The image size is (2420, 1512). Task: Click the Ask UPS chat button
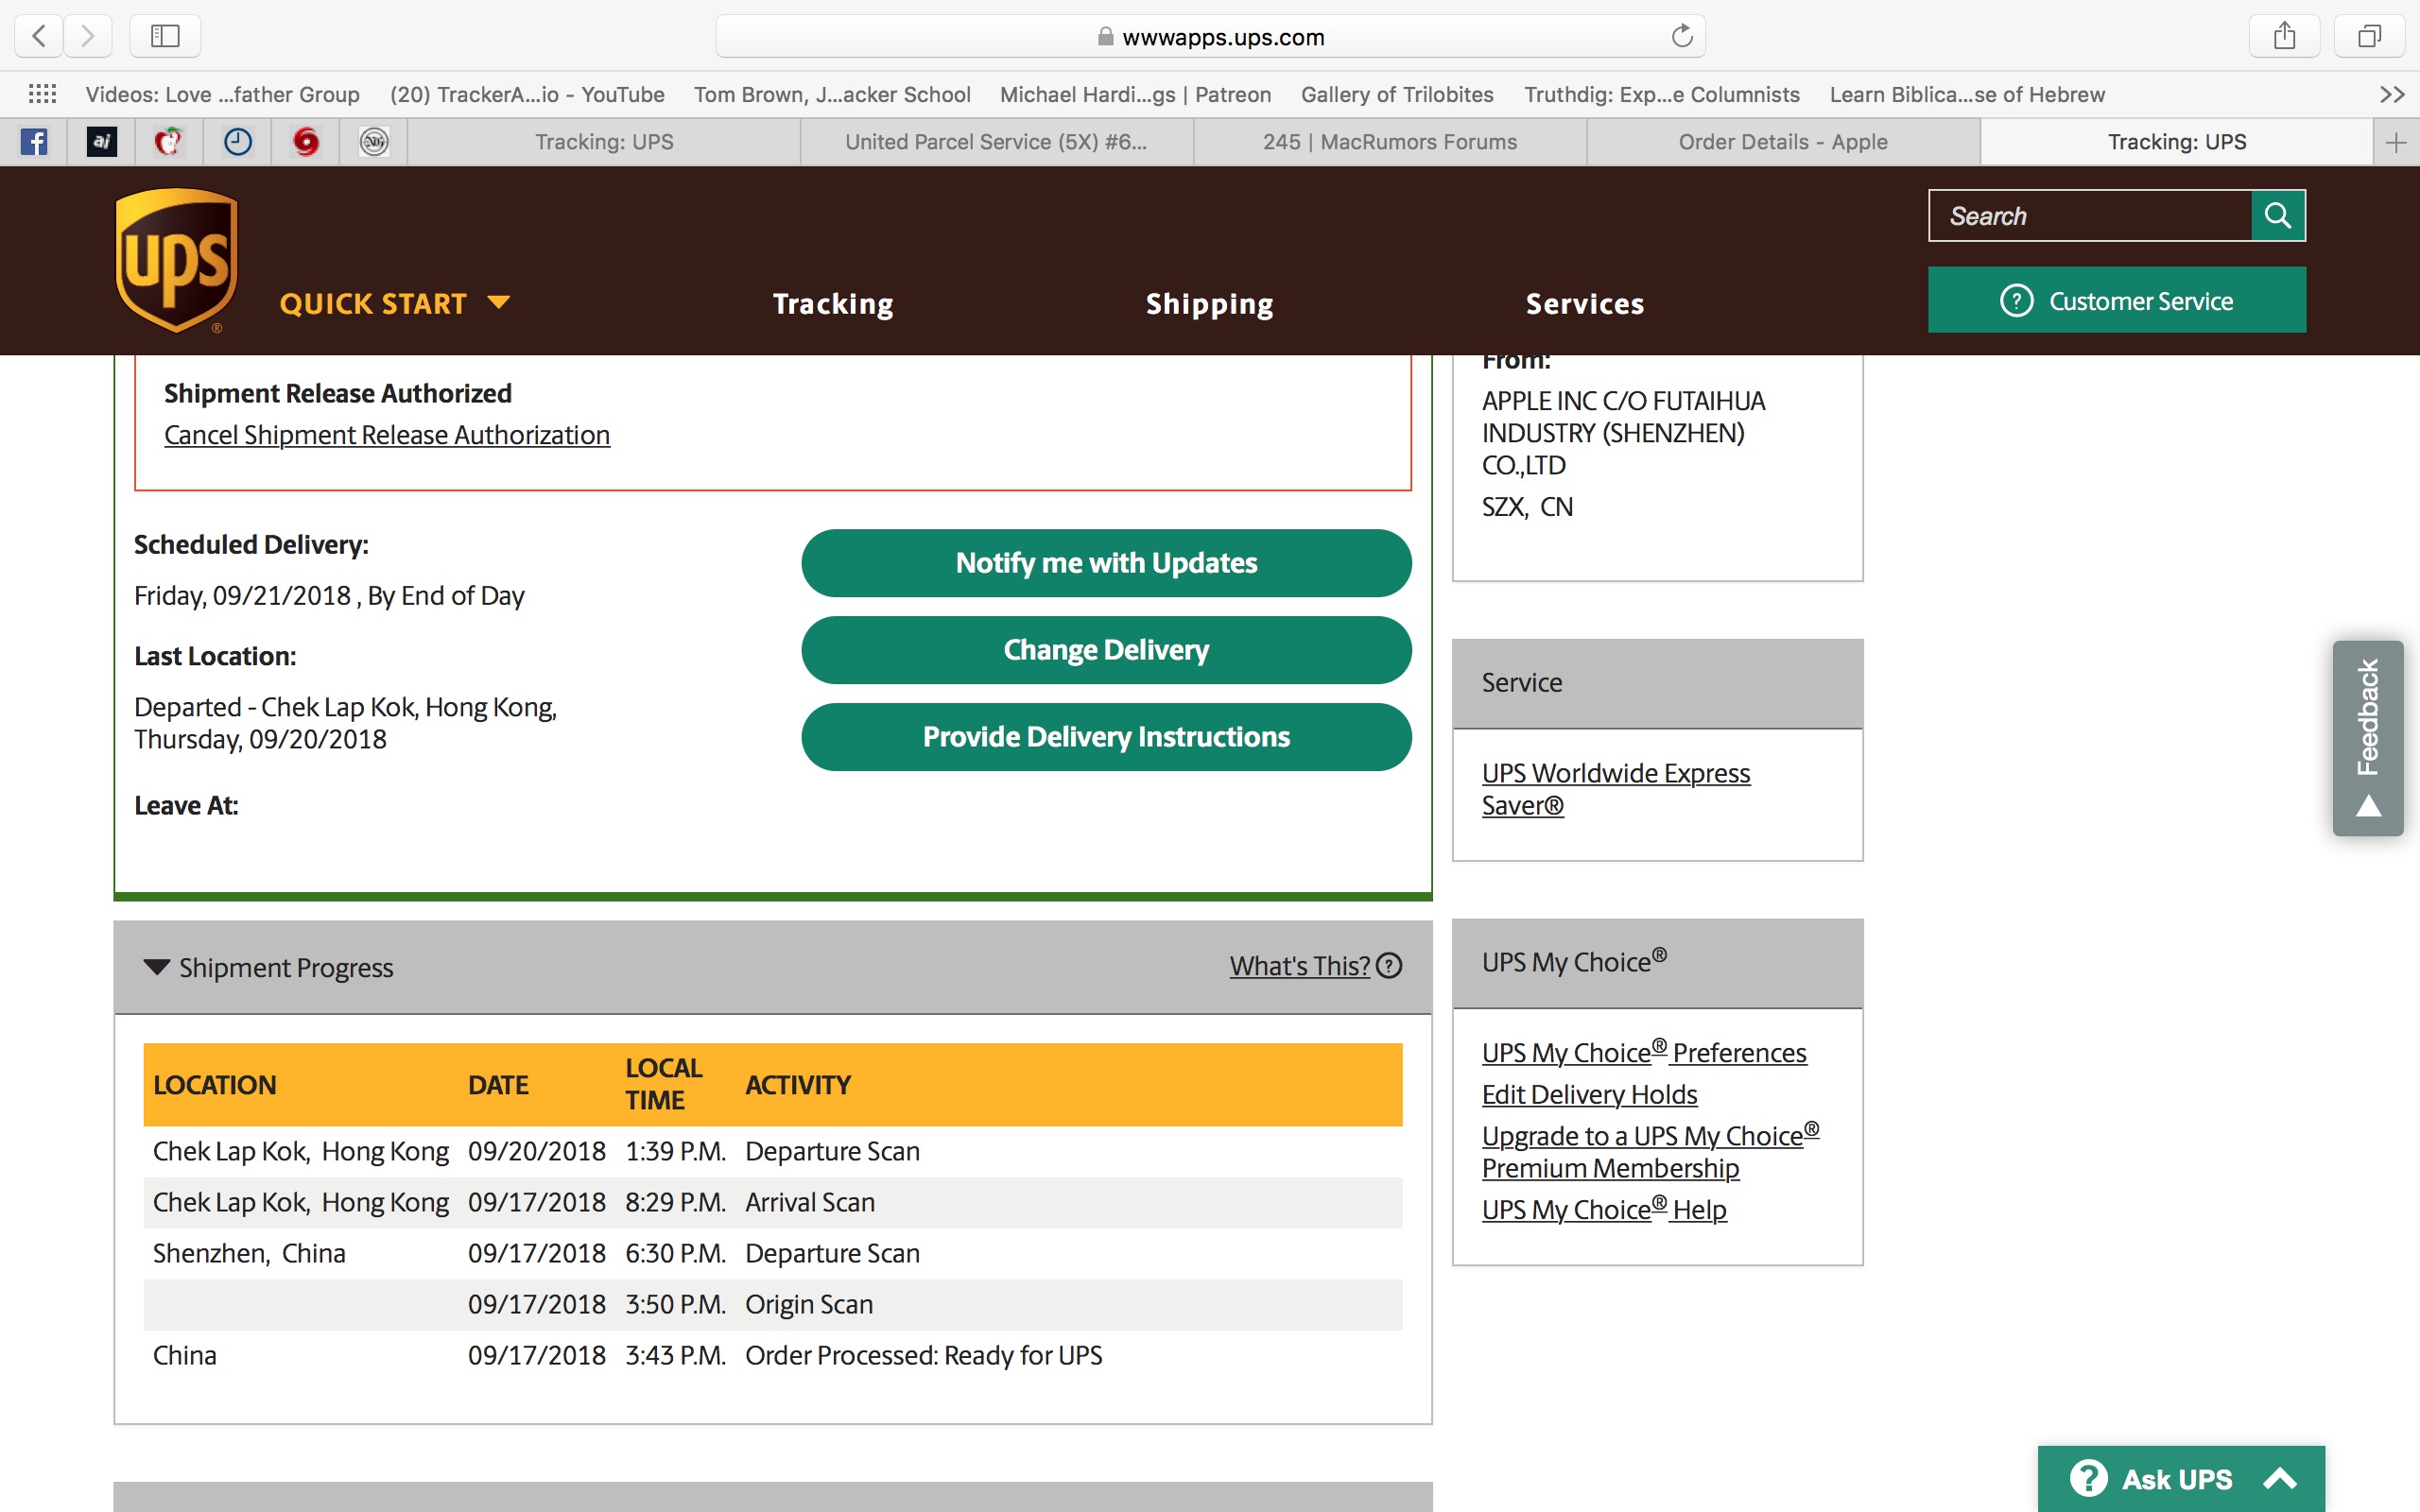2181,1478
